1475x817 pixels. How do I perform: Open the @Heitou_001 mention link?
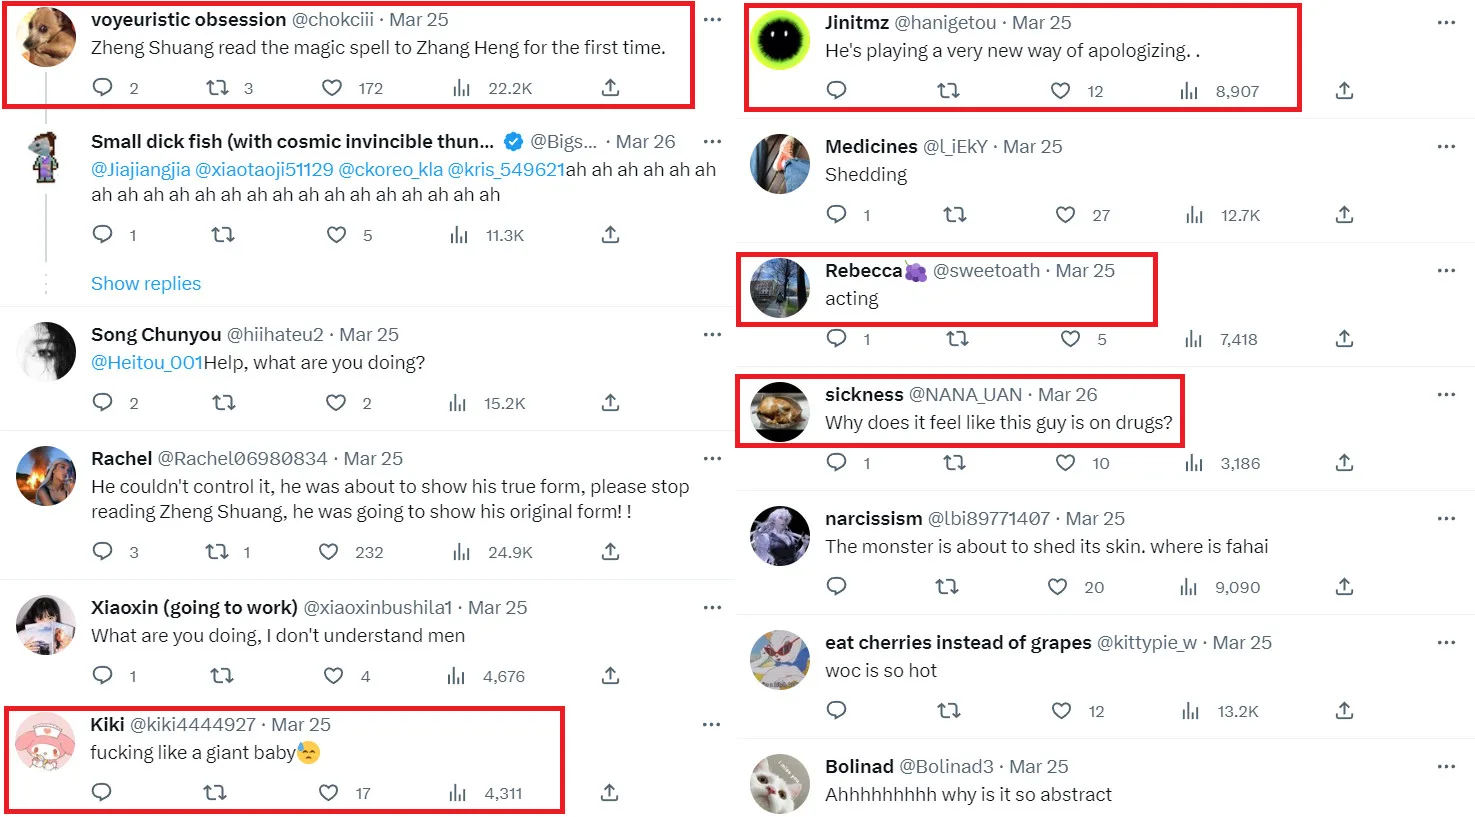[x=147, y=363]
